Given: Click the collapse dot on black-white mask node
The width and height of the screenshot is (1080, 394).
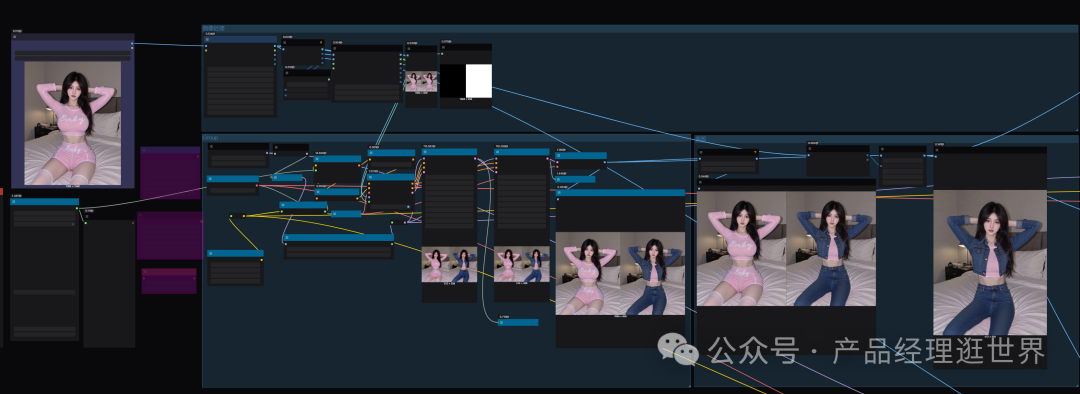Looking at the screenshot, I should pos(444,48).
